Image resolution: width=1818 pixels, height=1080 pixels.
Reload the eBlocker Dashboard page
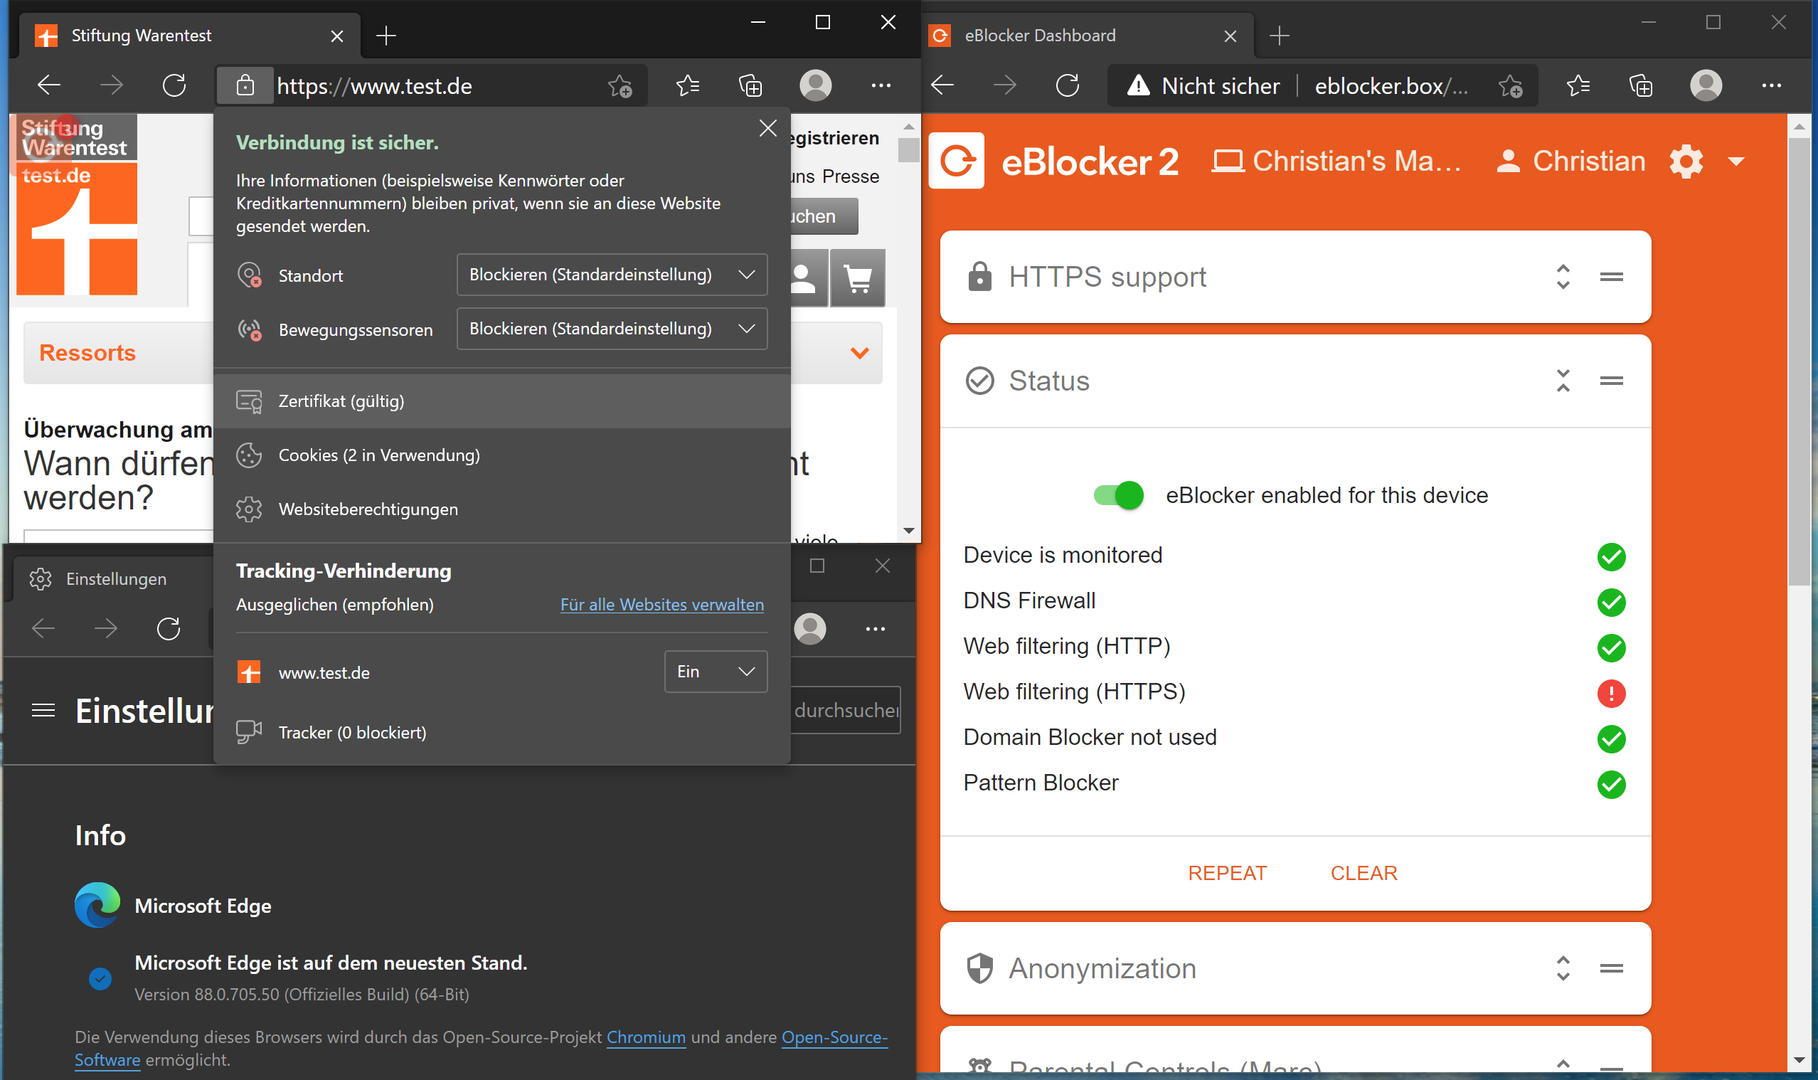(x=1067, y=86)
